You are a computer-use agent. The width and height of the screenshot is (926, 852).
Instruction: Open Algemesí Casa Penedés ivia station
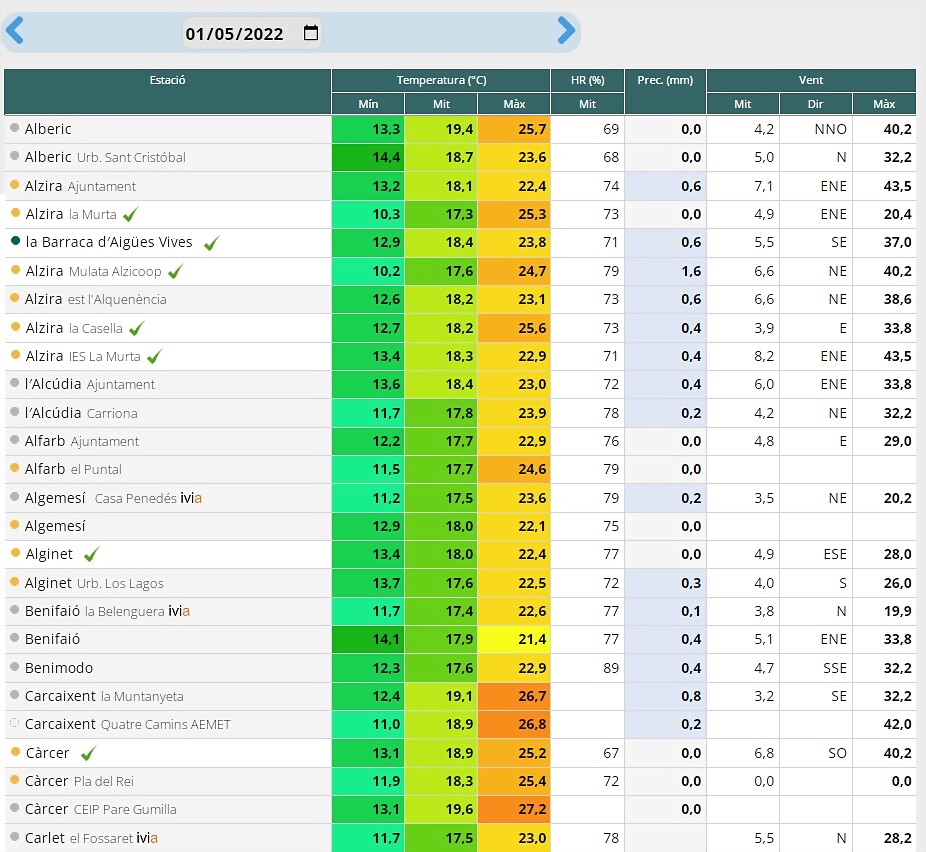(113, 498)
